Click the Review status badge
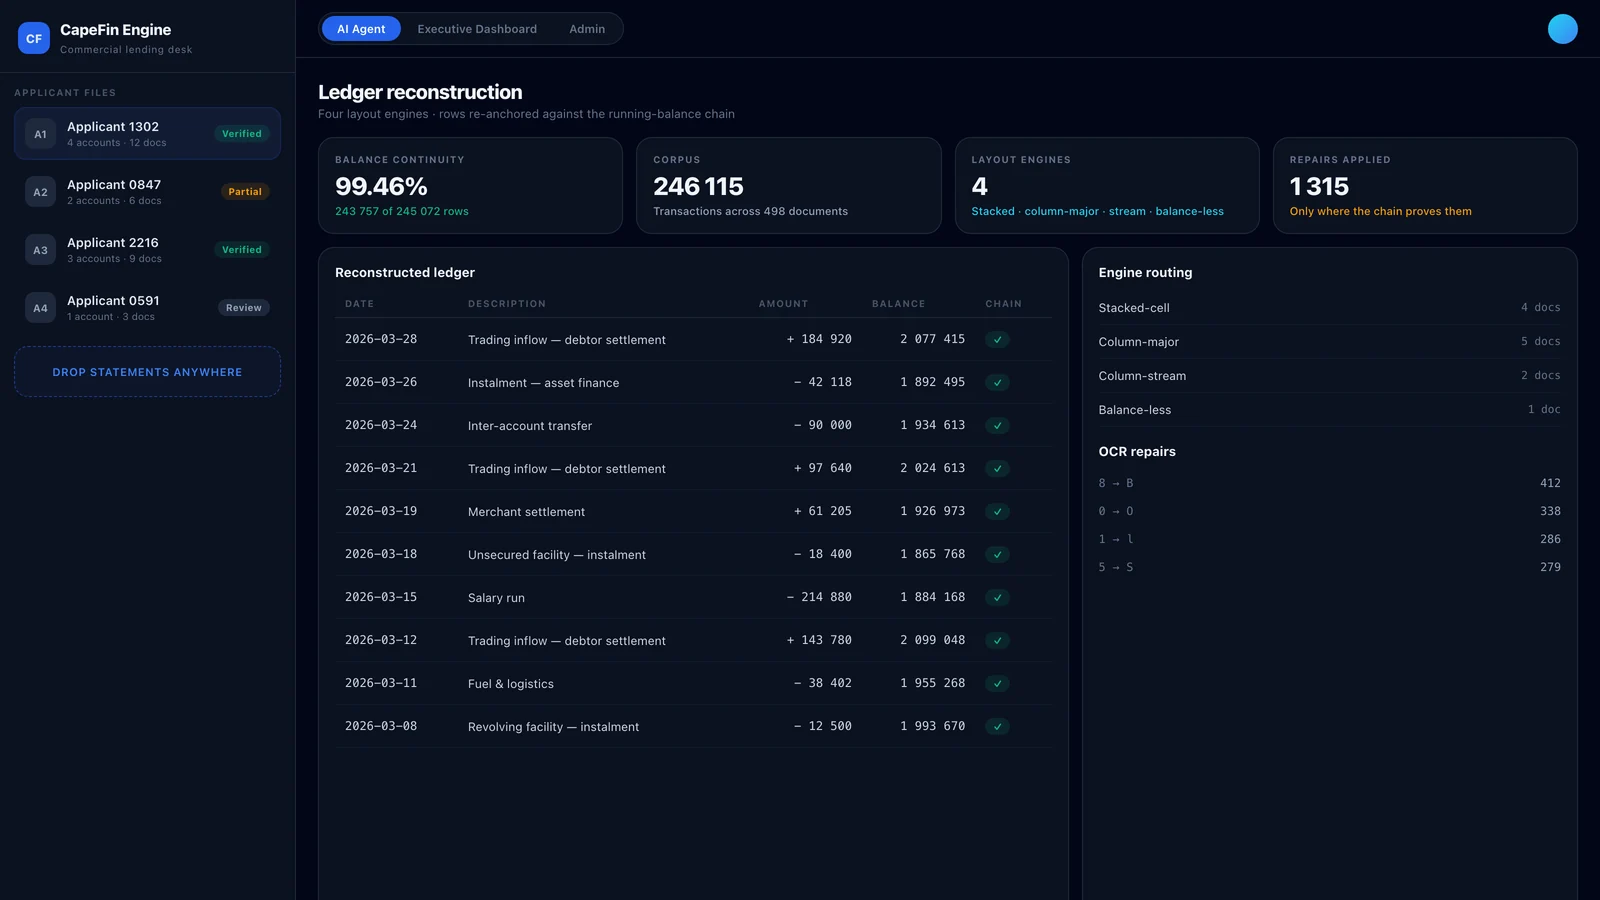 coord(243,308)
